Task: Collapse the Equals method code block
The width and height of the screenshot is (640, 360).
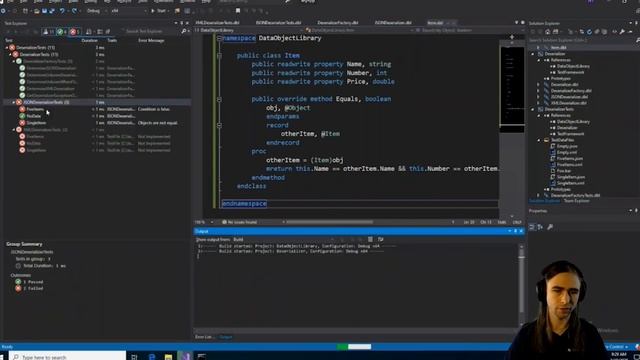Action: [x=219, y=99]
